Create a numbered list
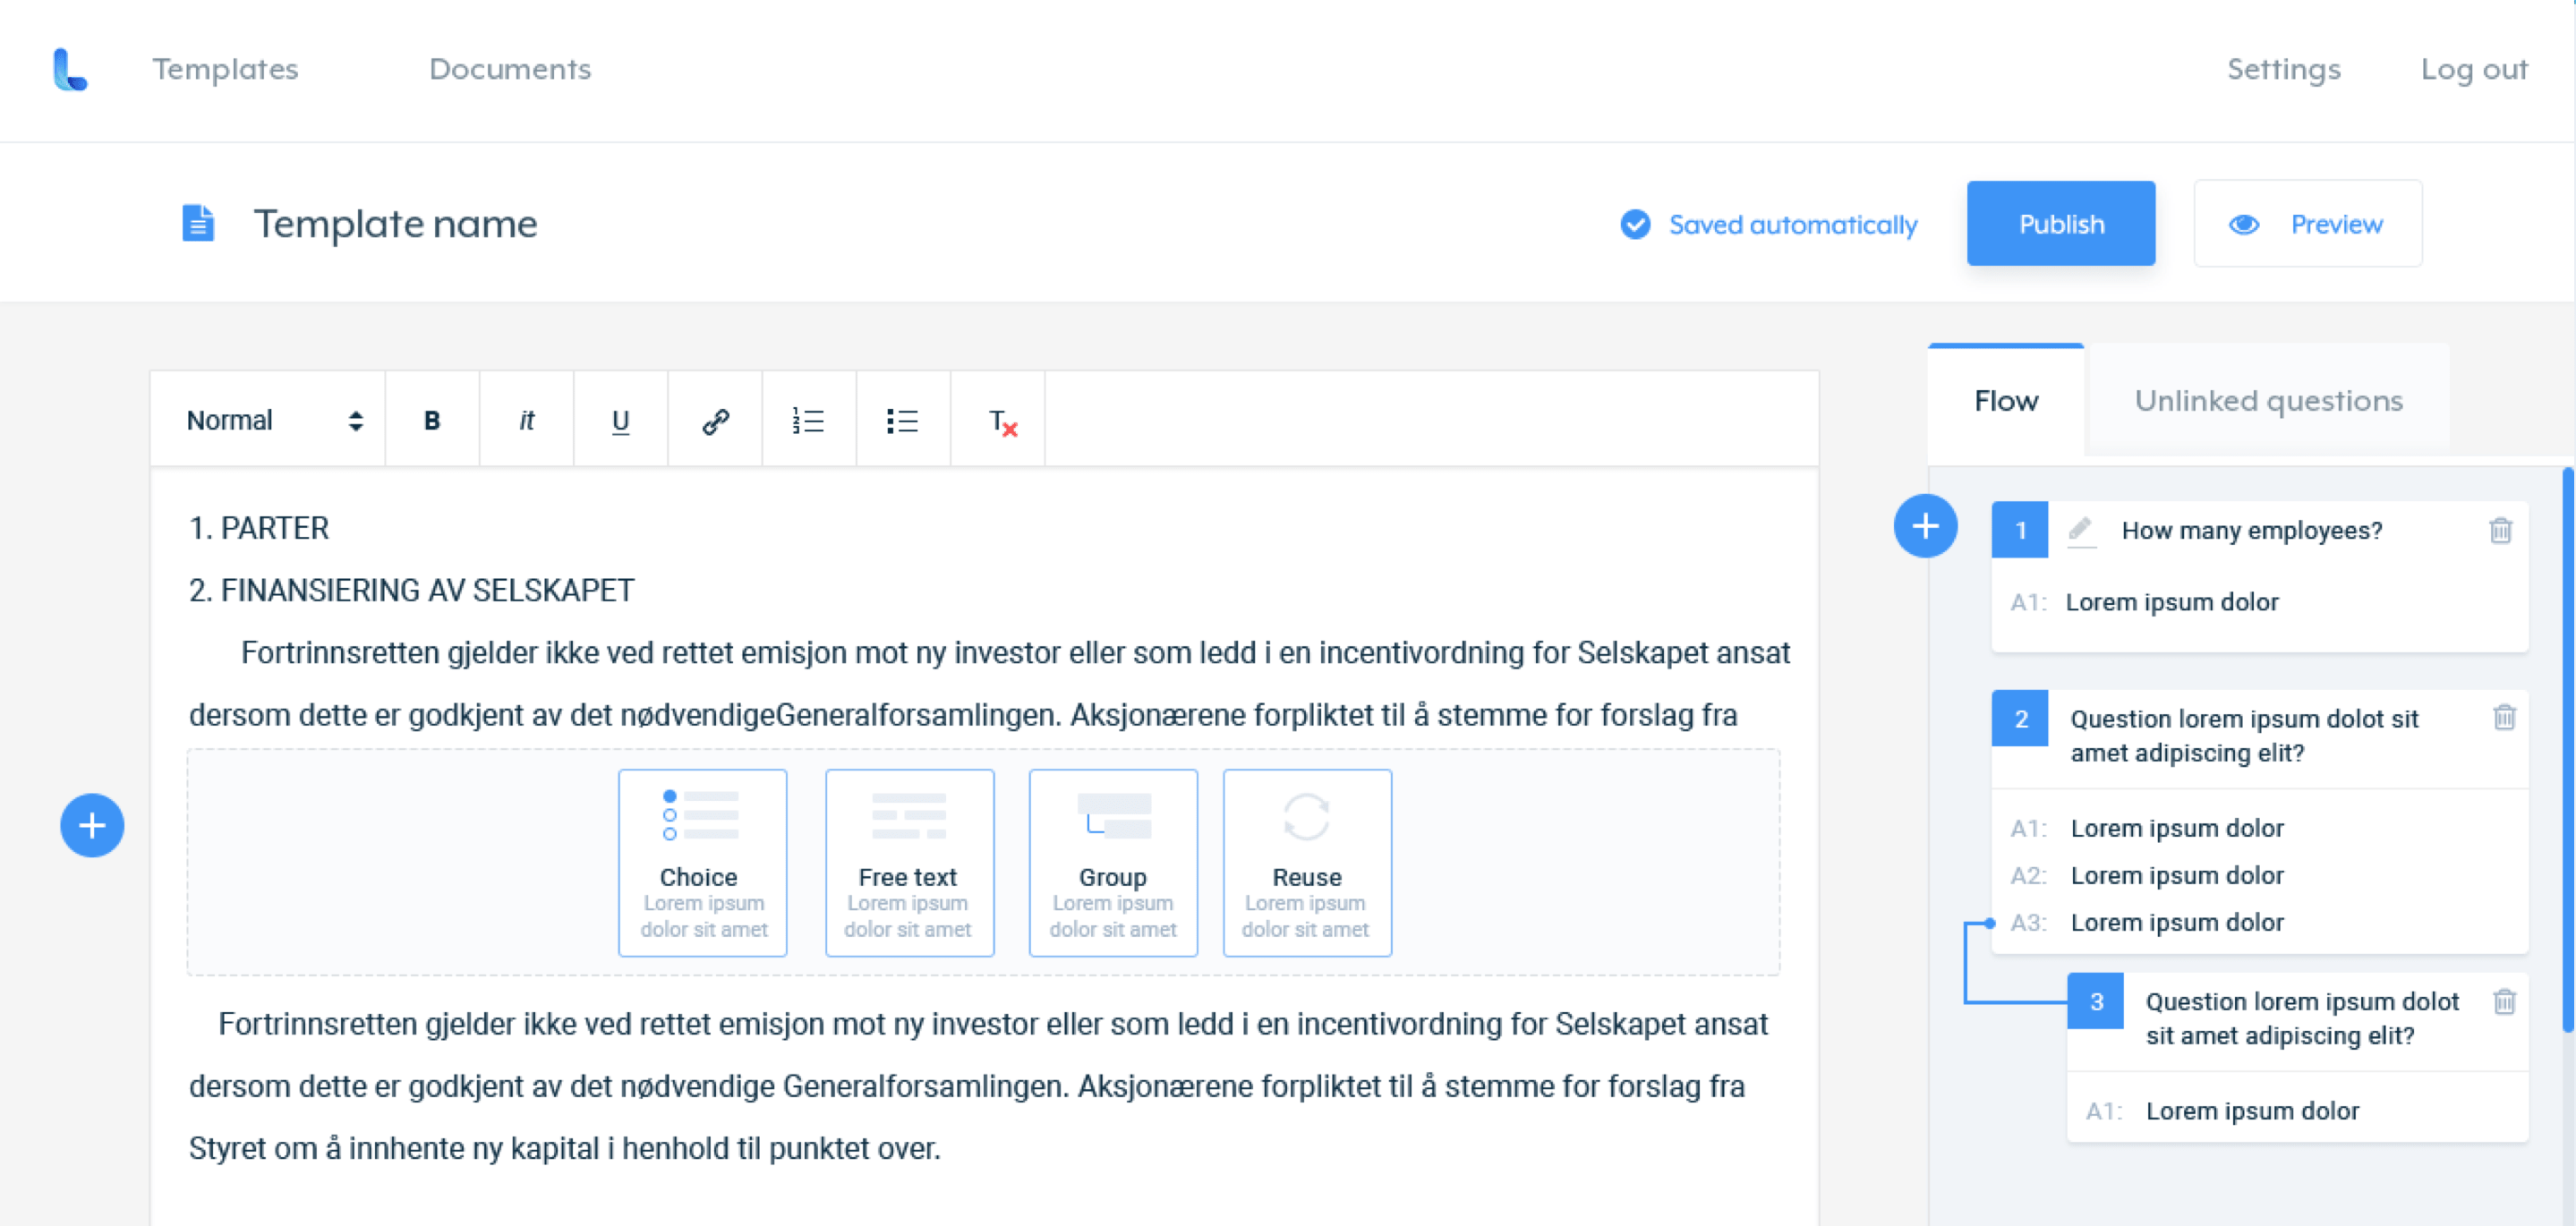The width and height of the screenshot is (2576, 1226). [808, 421]
